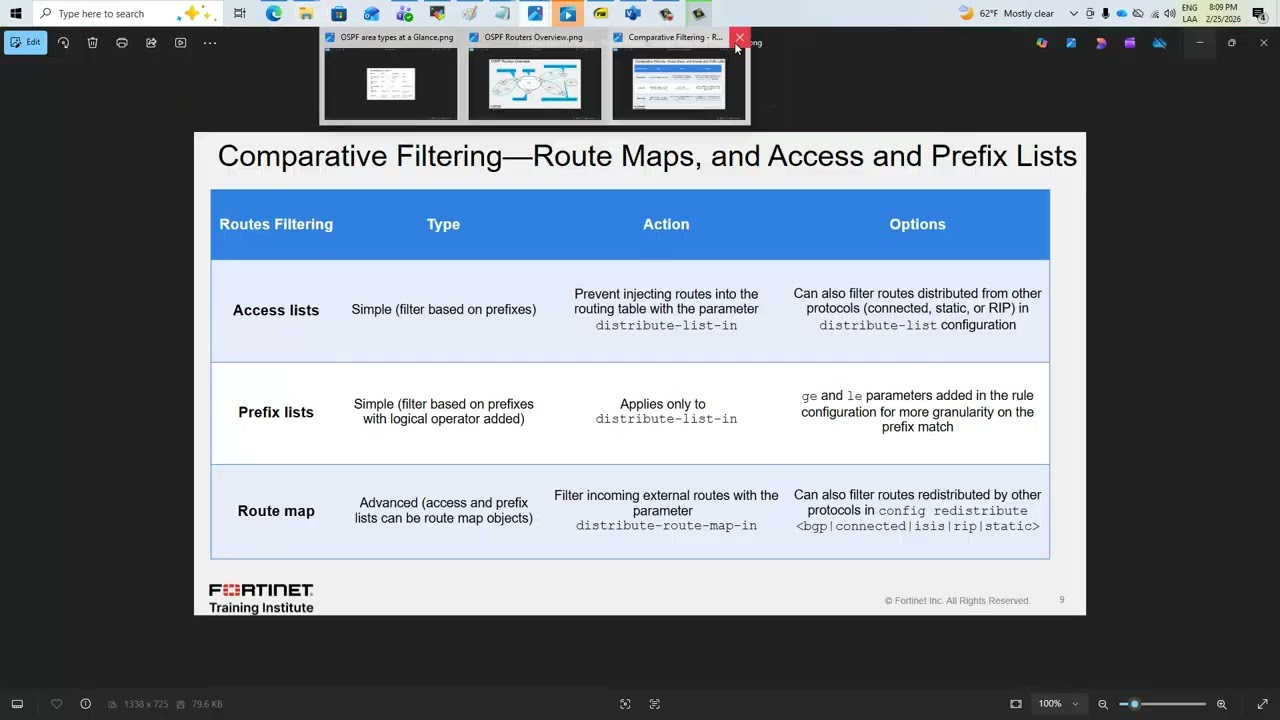The image size is (1280, 720).
Task: Toggle the filmstrip icon in the bottom bar
Action: pyautogui.click(x=17, y=704)
